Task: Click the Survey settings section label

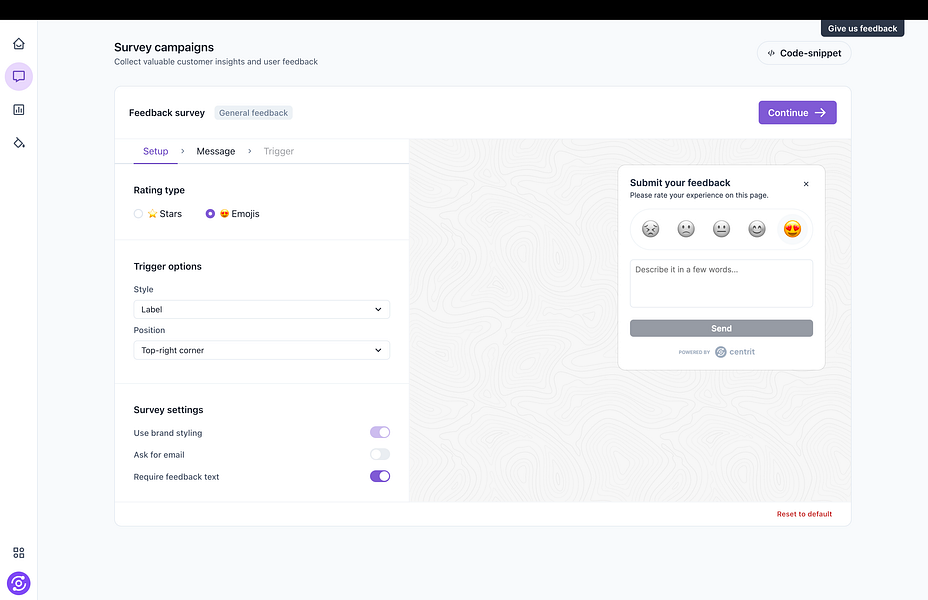Action: click(168, 409)
